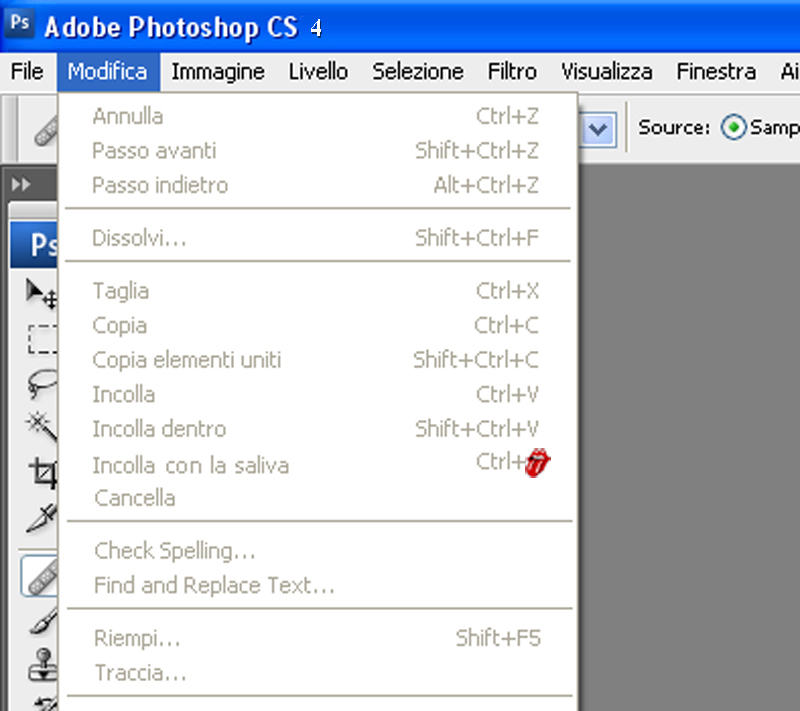This screenshot has width=800, height=711.
Task: Choose Copia elementi uniti entry
Action: [x=317, y=360]
